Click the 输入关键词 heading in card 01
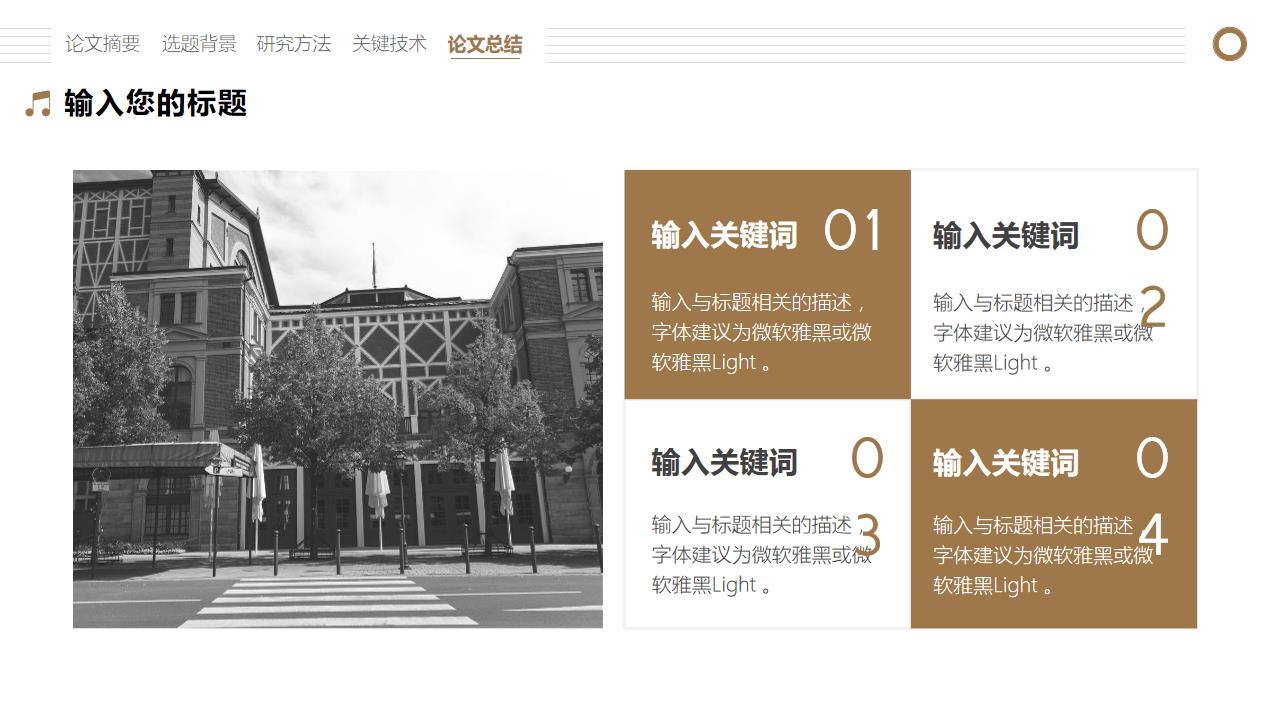 pos(724,236)
